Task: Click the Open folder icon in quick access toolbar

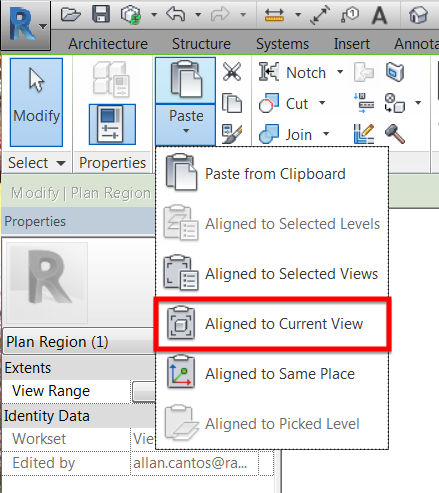Action: (70, 14)
